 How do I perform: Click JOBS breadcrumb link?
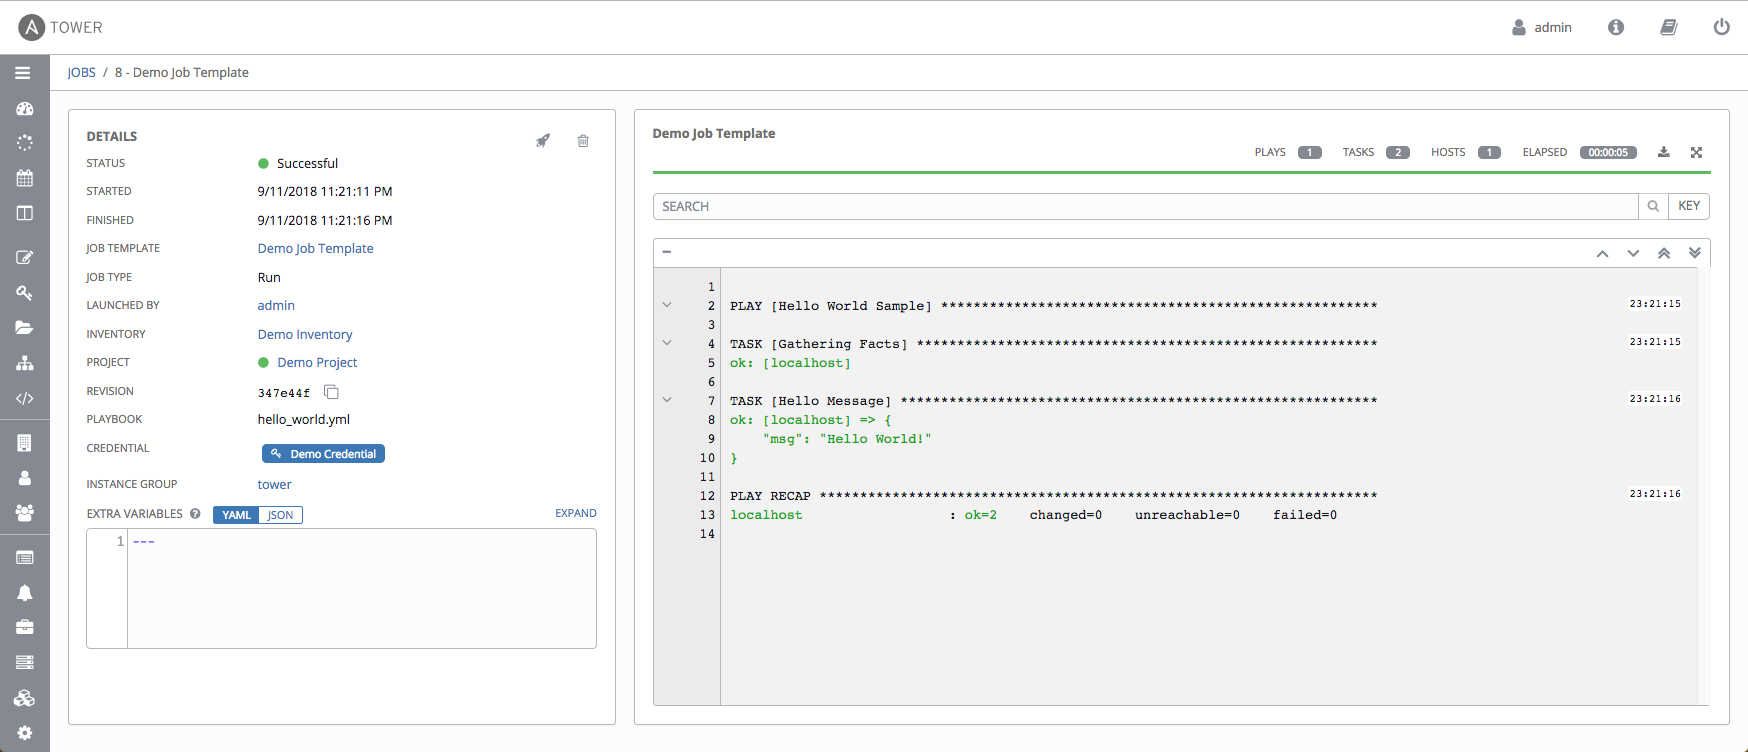pyautogui.click(x=82, y=72)
